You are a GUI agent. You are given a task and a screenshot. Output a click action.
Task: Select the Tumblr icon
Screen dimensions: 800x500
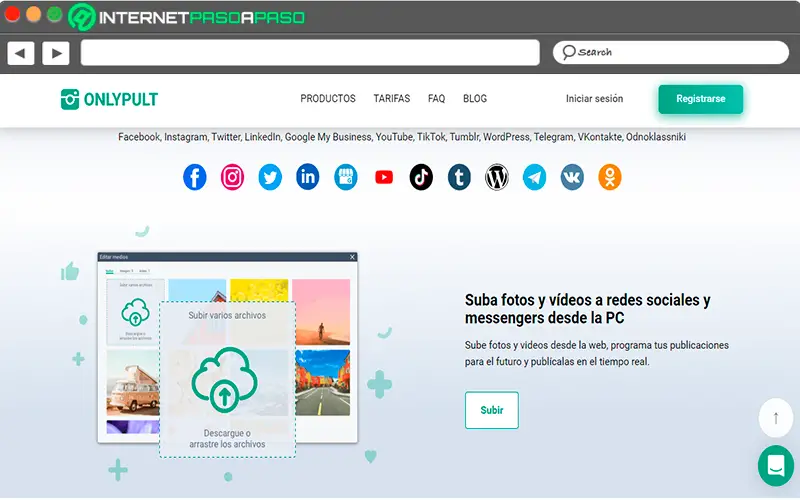click(x=459, y=177)
